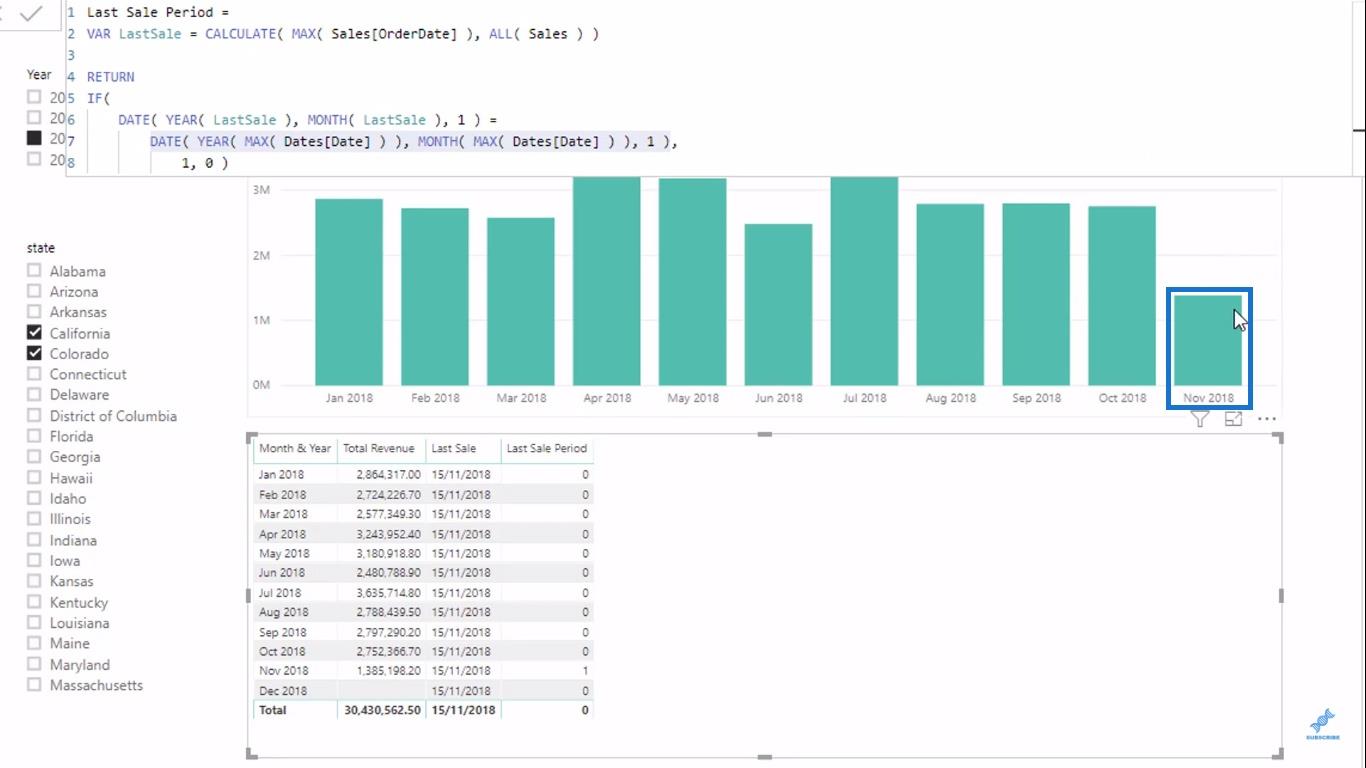Commit the formula with the checkmark icon
The width and height of the screenshot is (1366, 768).
(x=32, y=14)
